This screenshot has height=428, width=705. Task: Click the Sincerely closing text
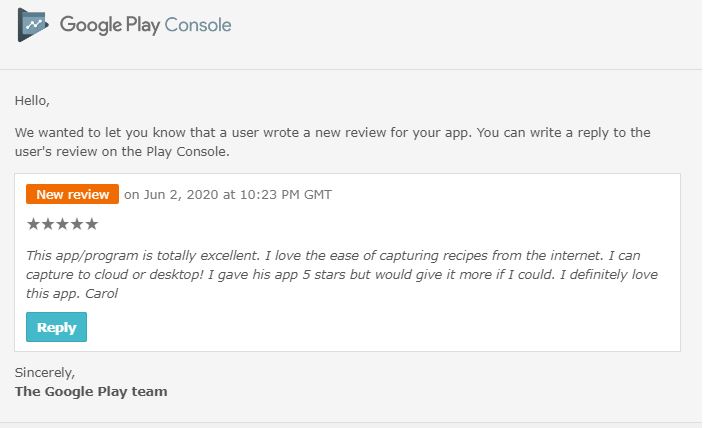click(x=45, y=373)
